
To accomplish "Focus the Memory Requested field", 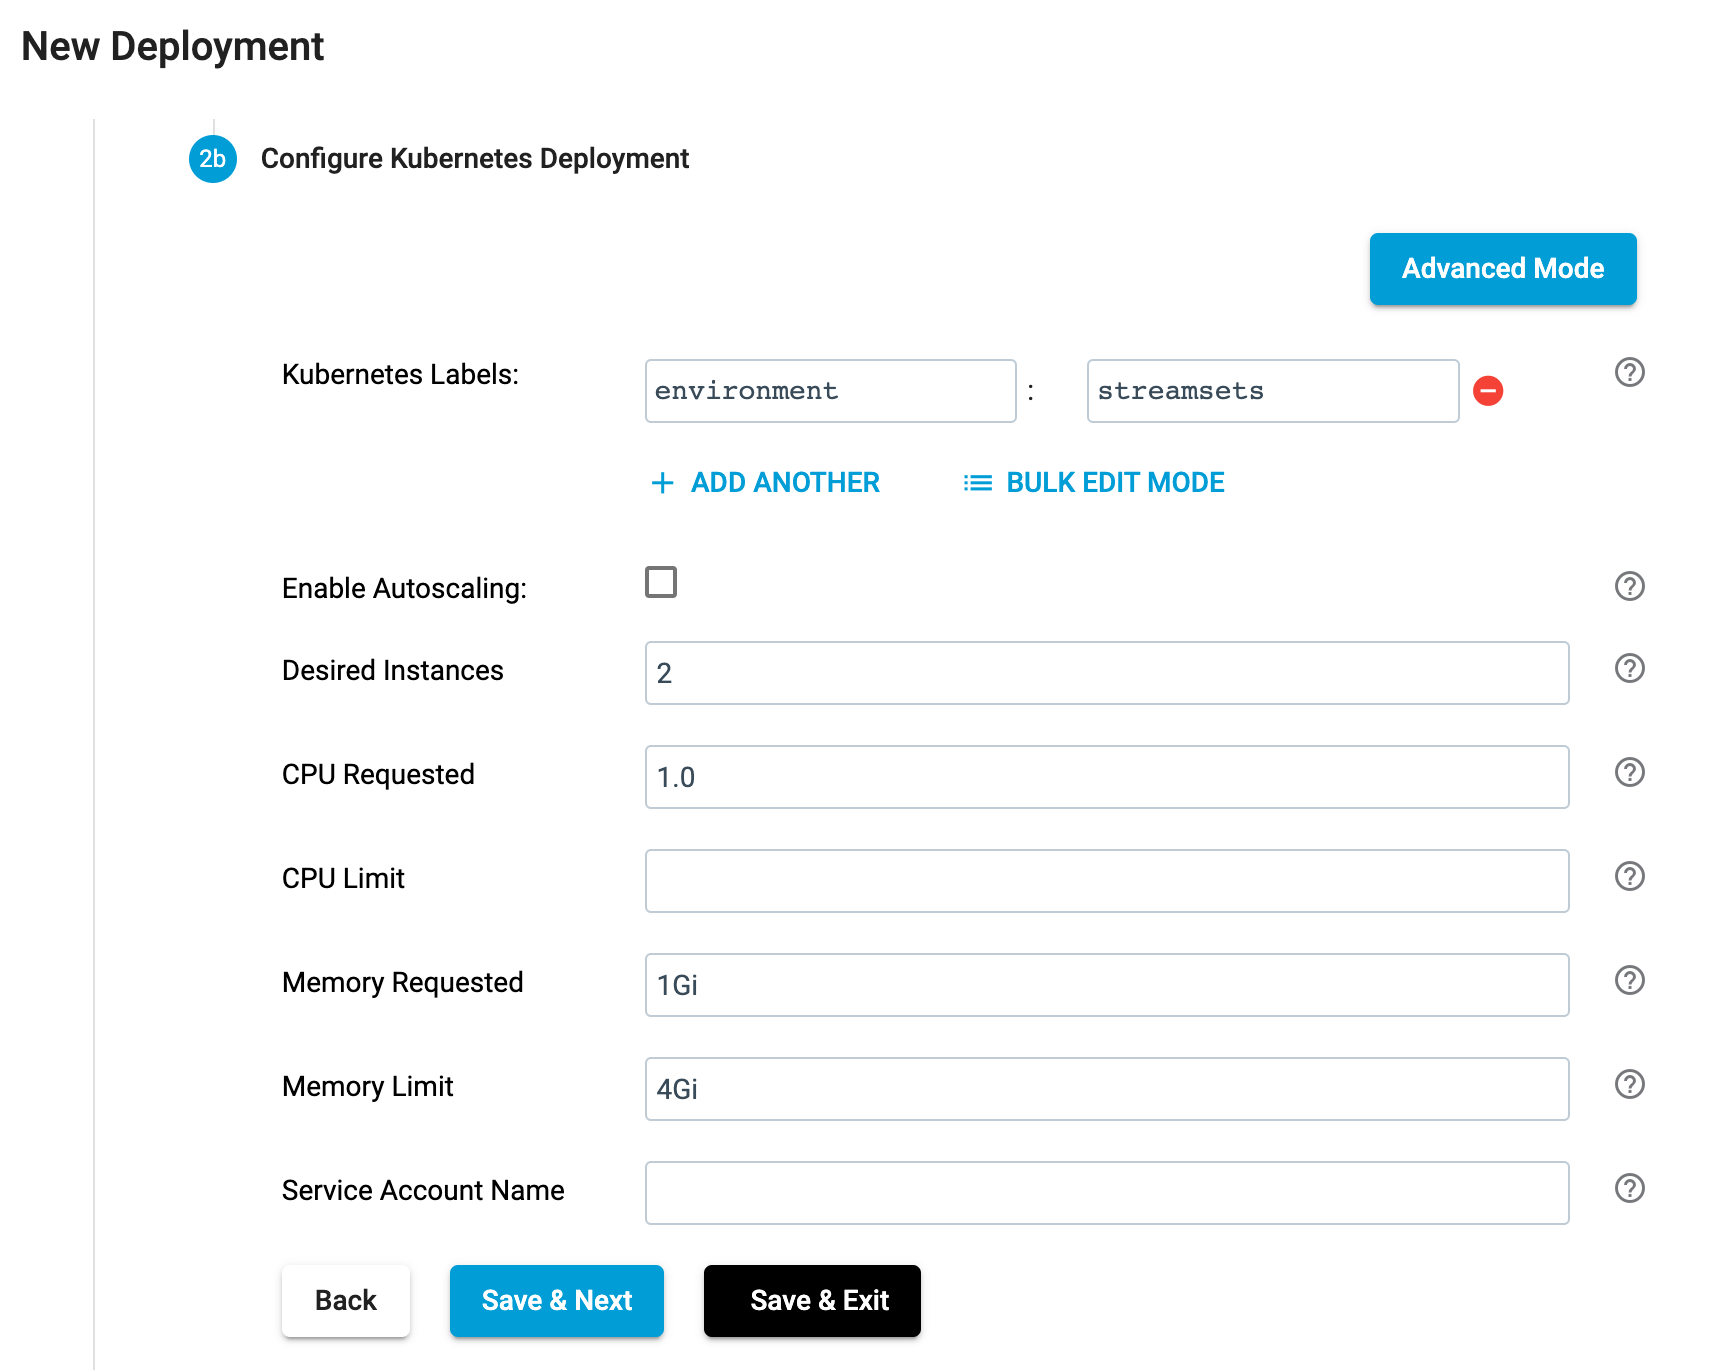I will tap(1107, 985).
